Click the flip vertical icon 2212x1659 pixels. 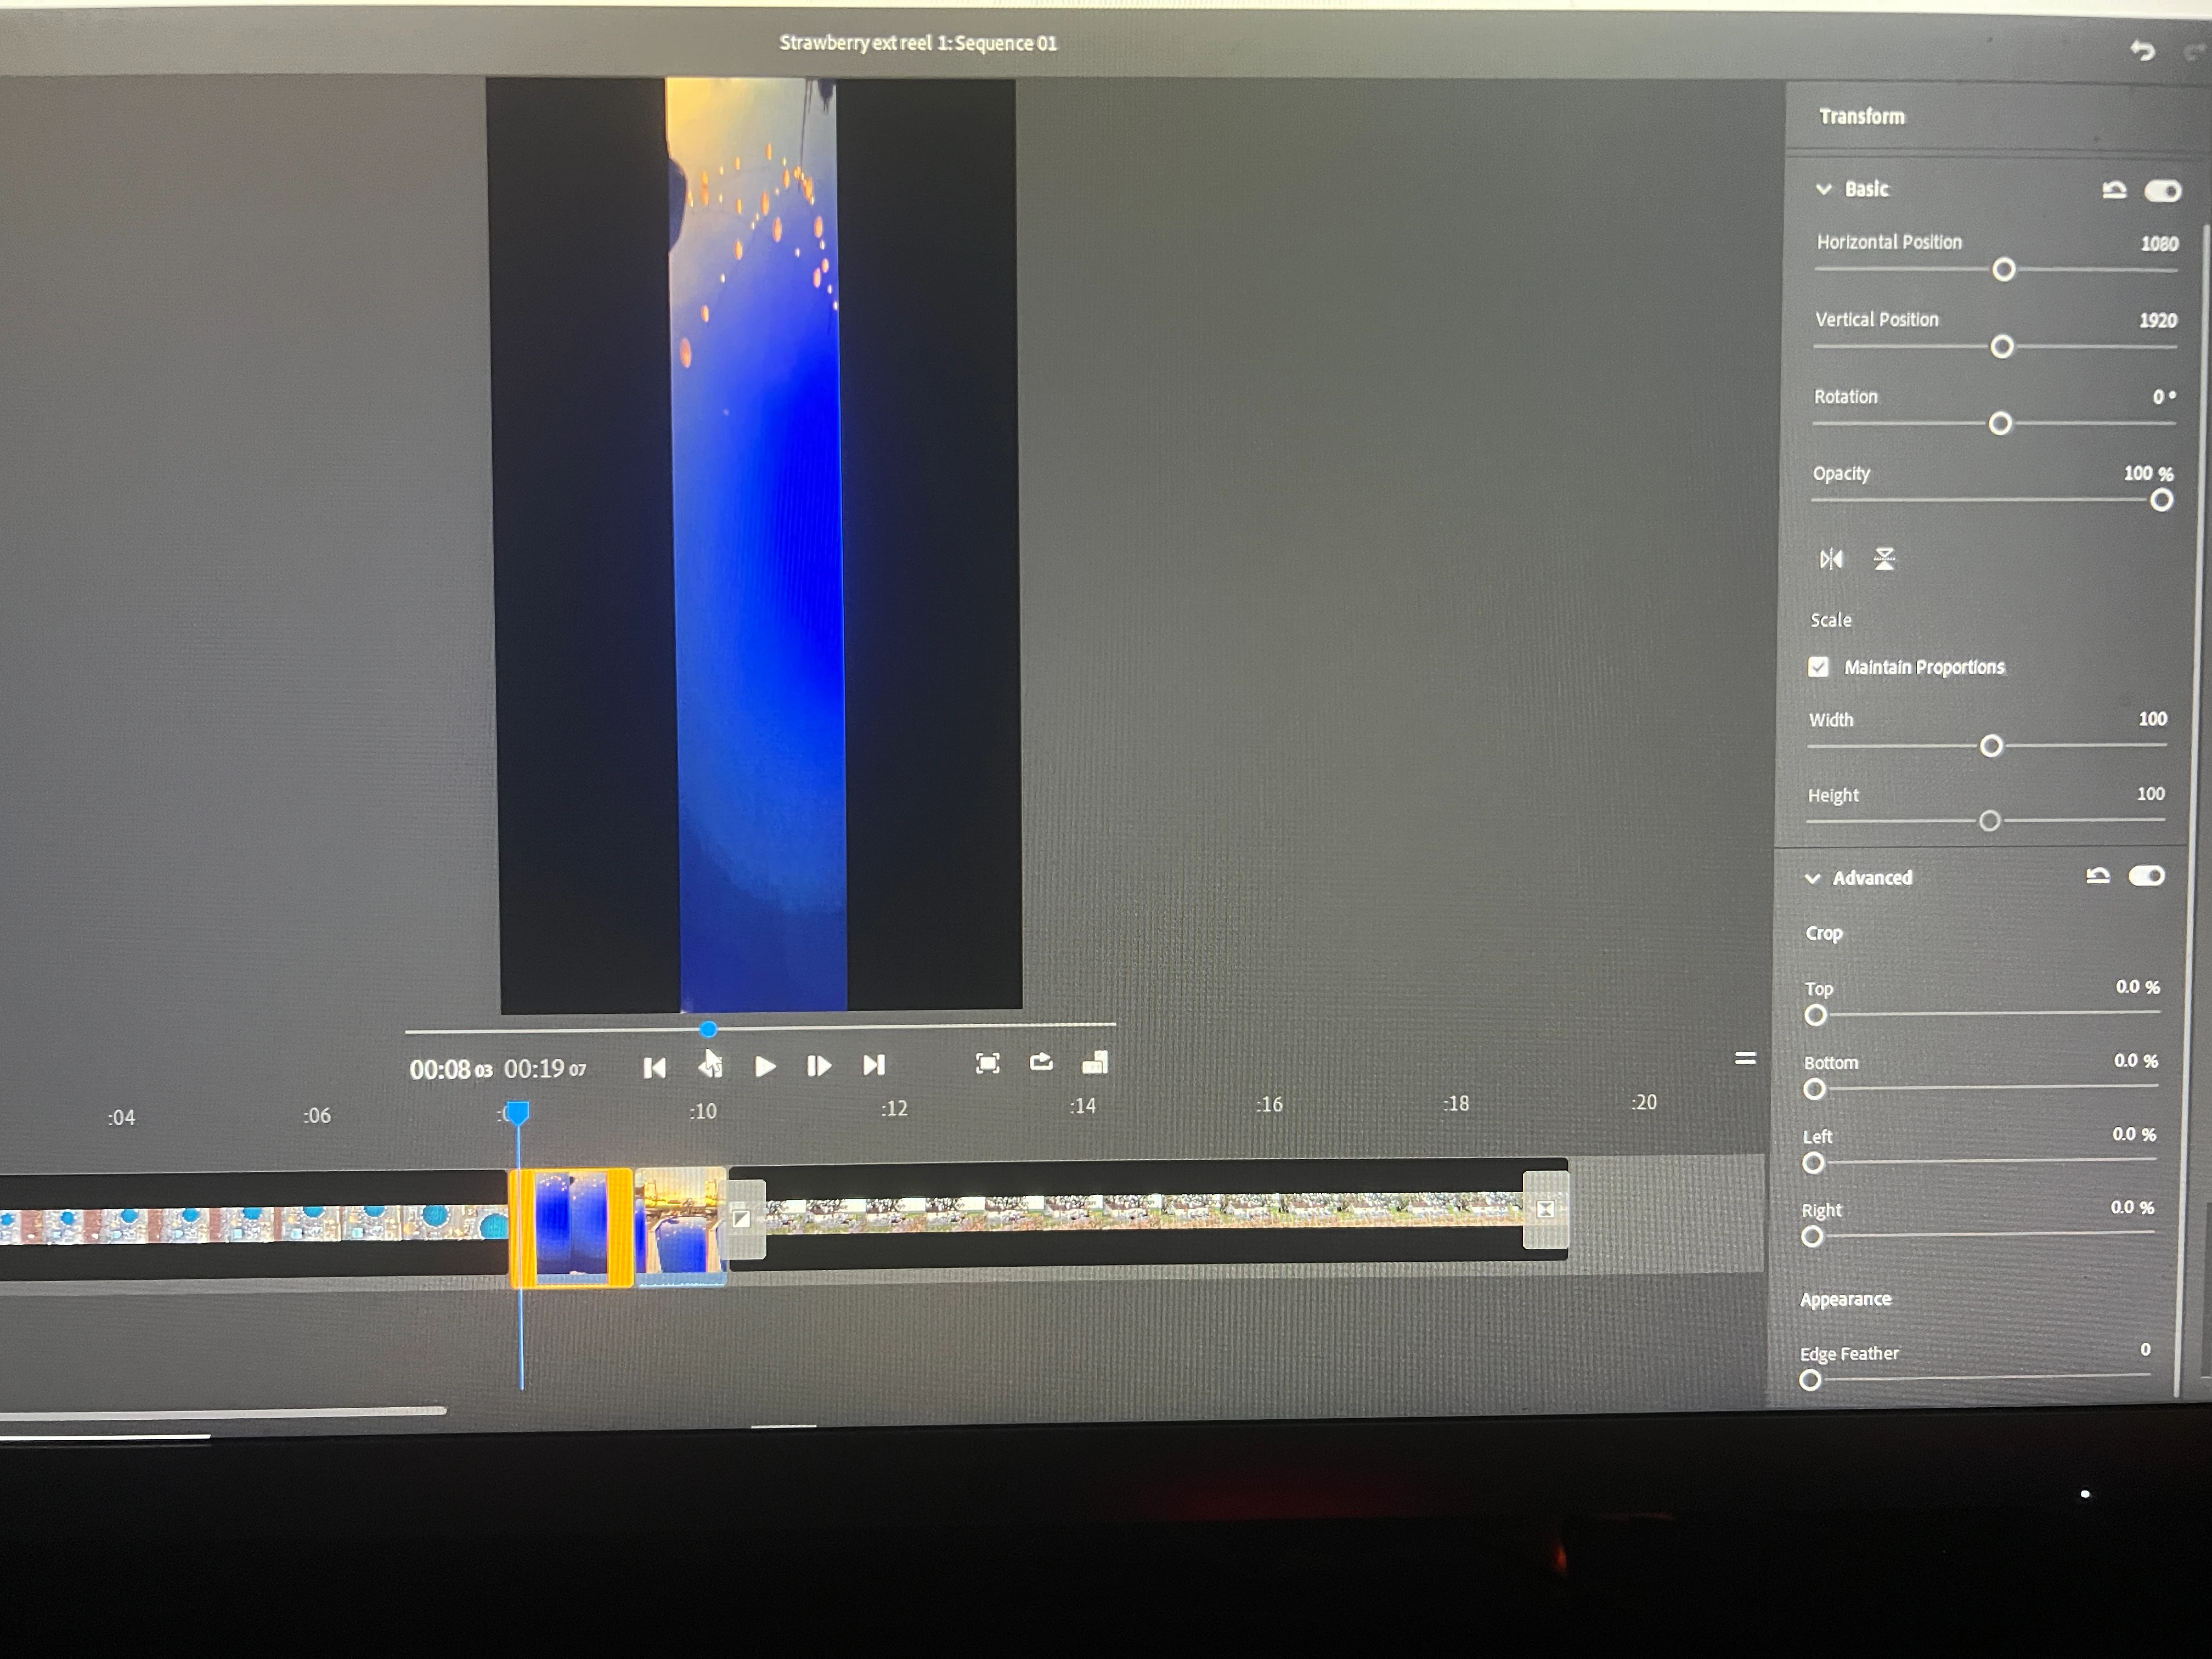(1885, 559)
